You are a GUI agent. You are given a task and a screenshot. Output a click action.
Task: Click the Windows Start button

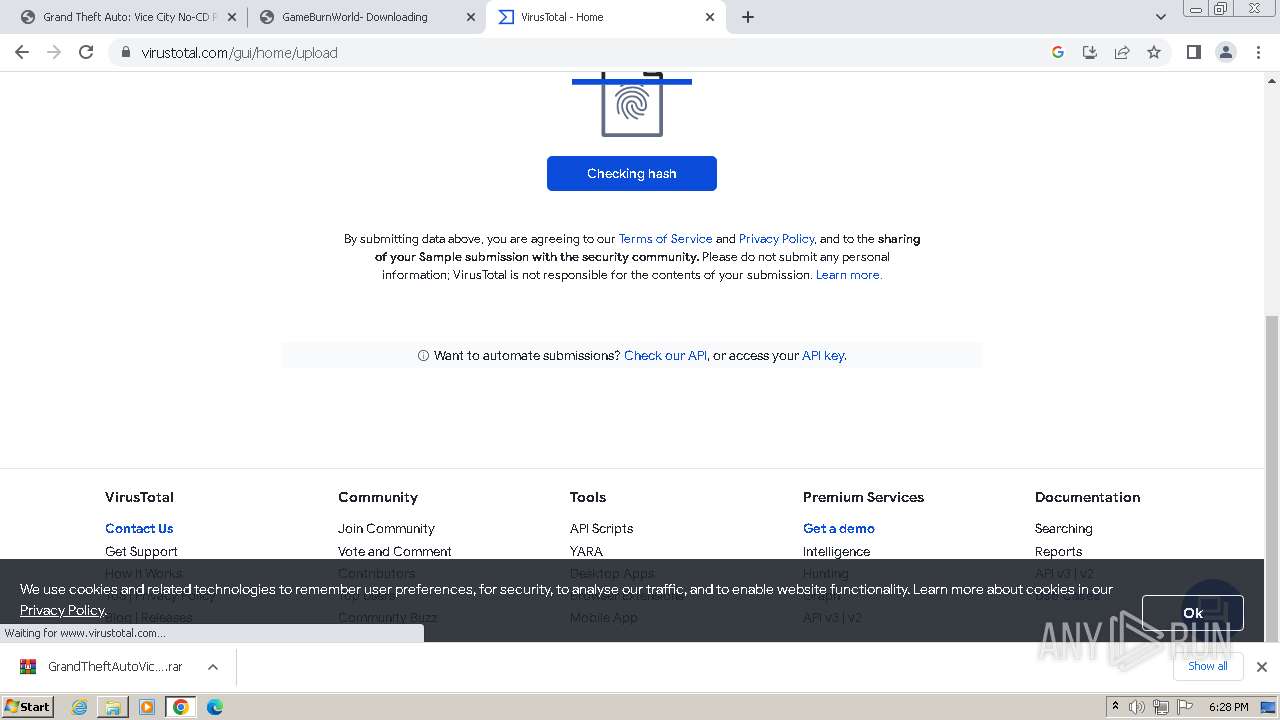28,707
